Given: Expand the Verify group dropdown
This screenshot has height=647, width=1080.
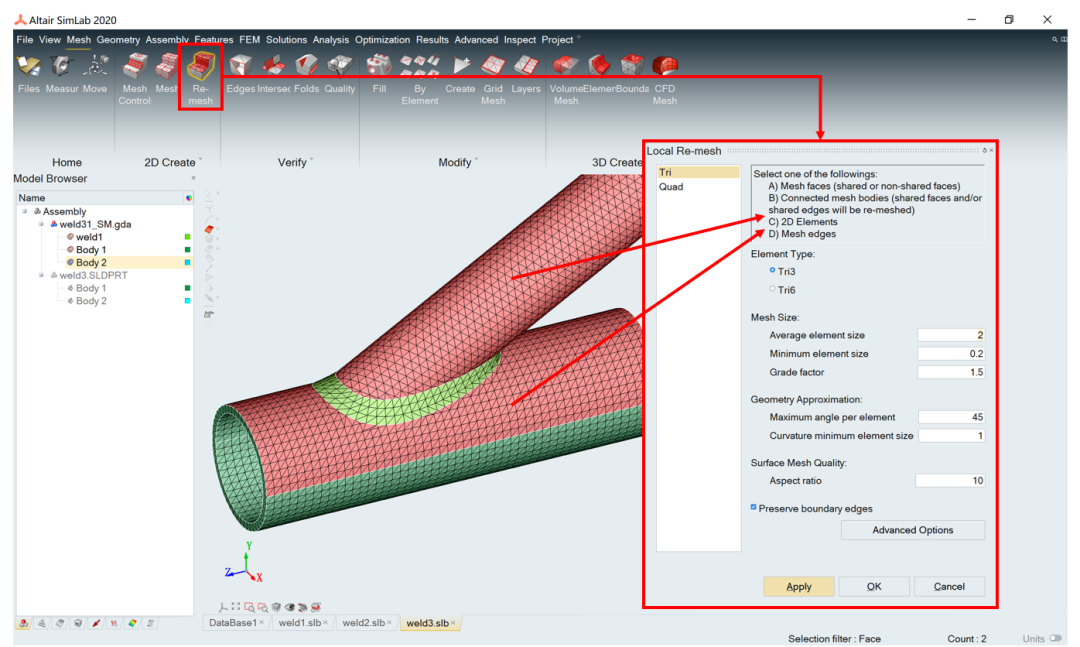Looking at the screenshot, I should point(311,161).
